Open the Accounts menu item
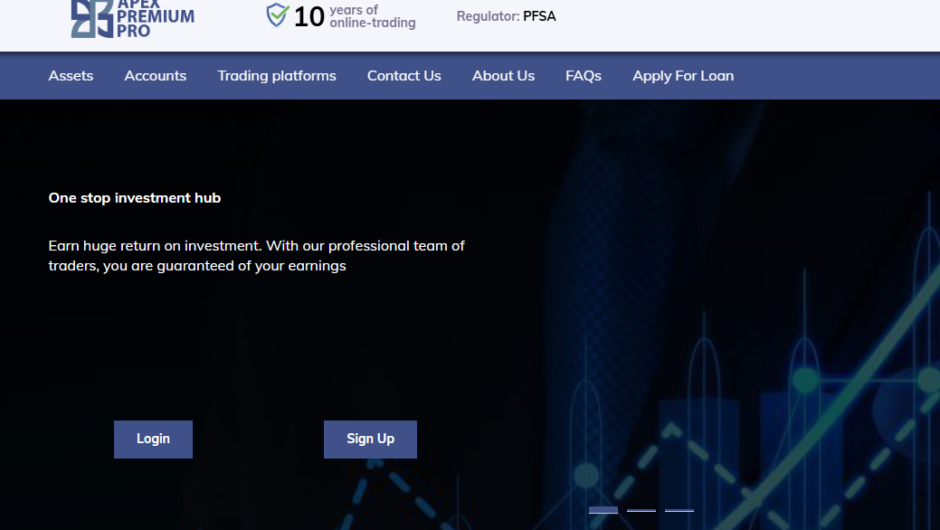The height and width of the screenshot is (530, 940). [155, 76]
